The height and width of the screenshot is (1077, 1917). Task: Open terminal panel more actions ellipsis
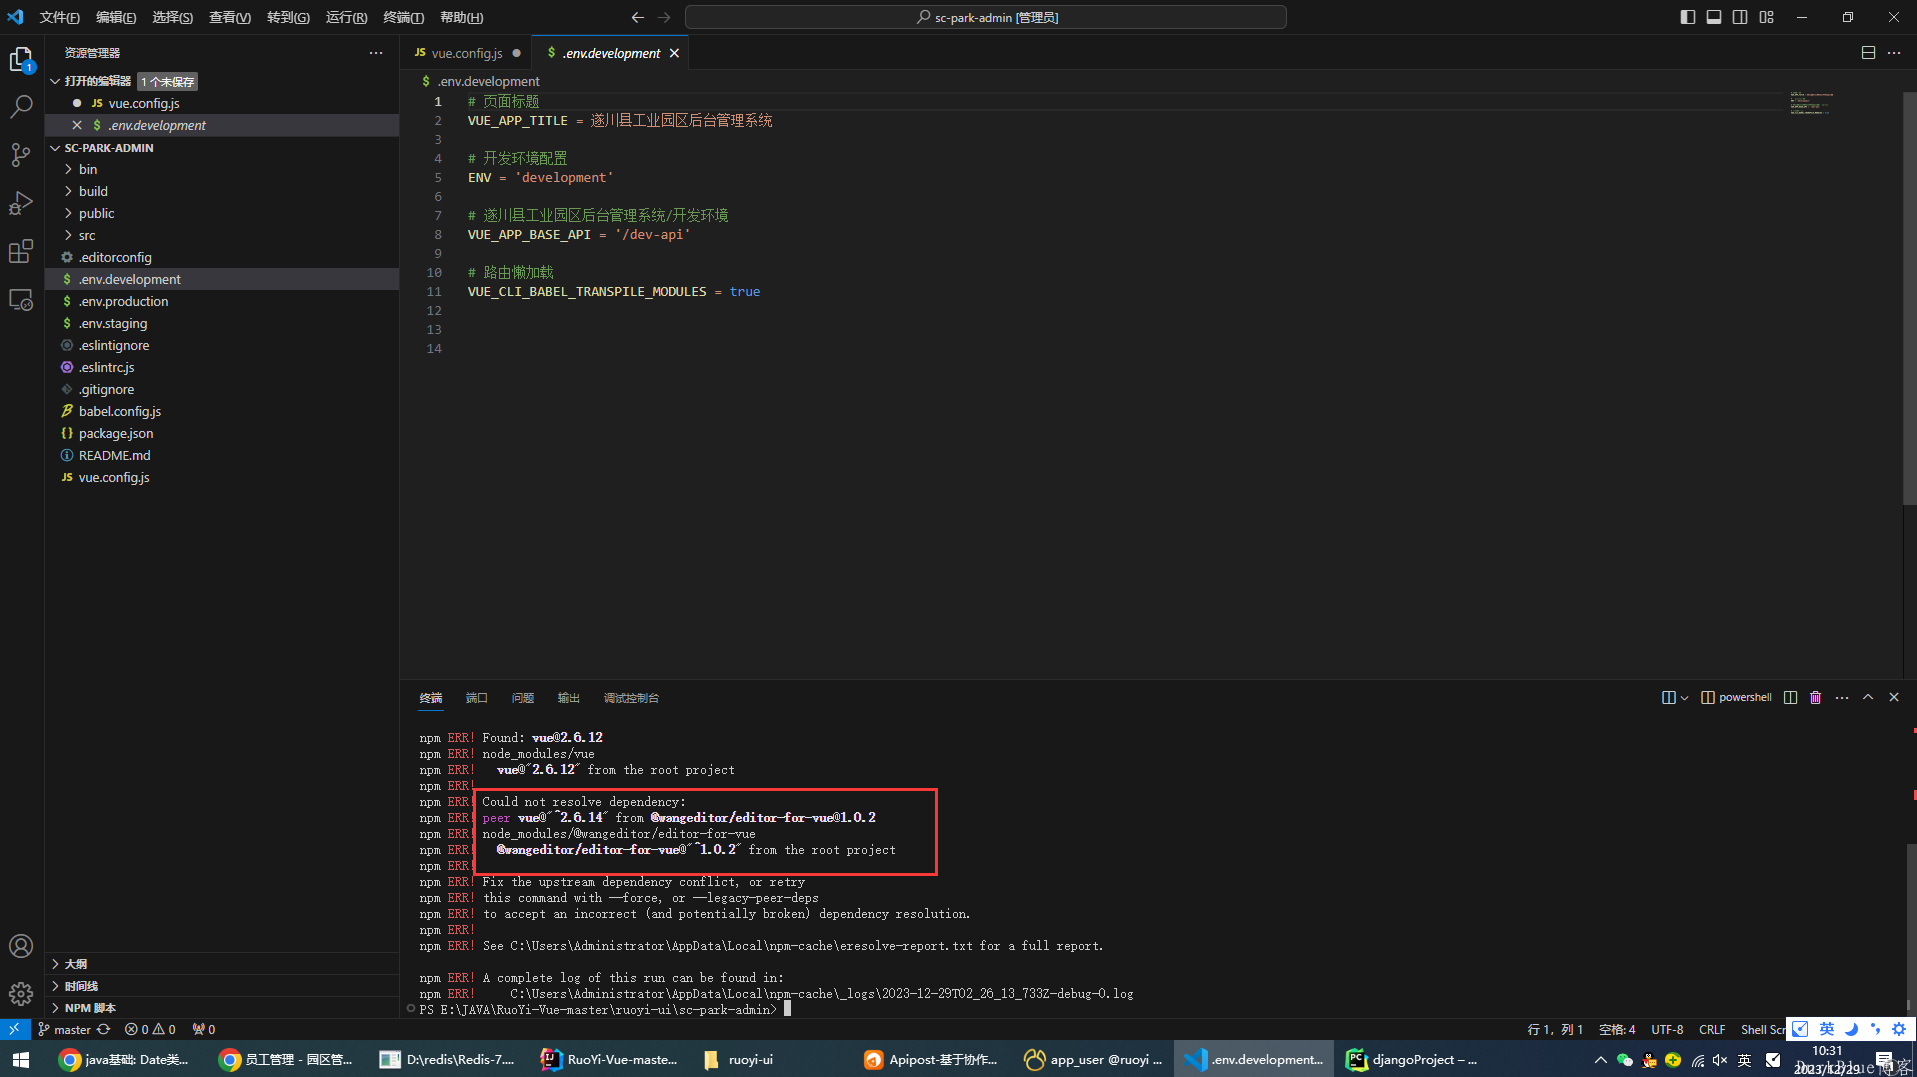[1842, 697]
